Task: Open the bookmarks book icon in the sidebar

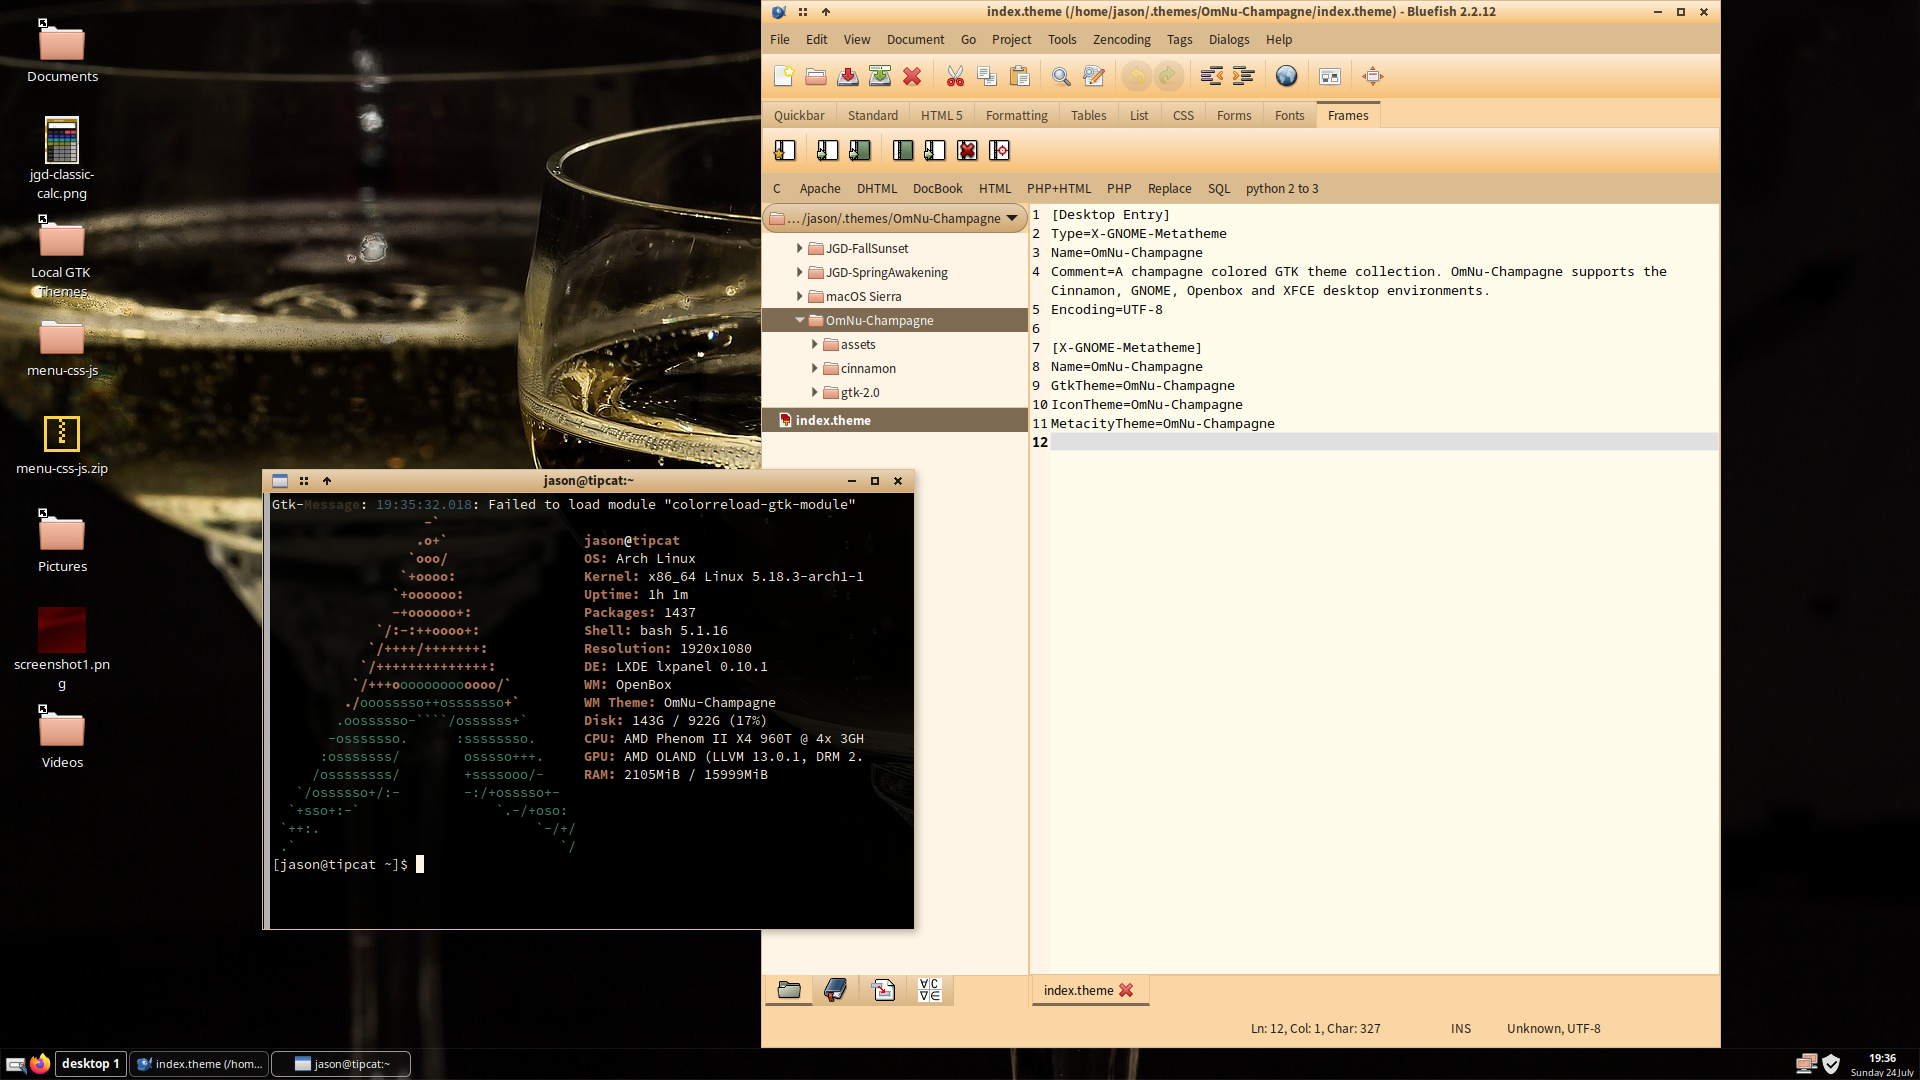Action: pyautogui.click(x=835, y=990)
